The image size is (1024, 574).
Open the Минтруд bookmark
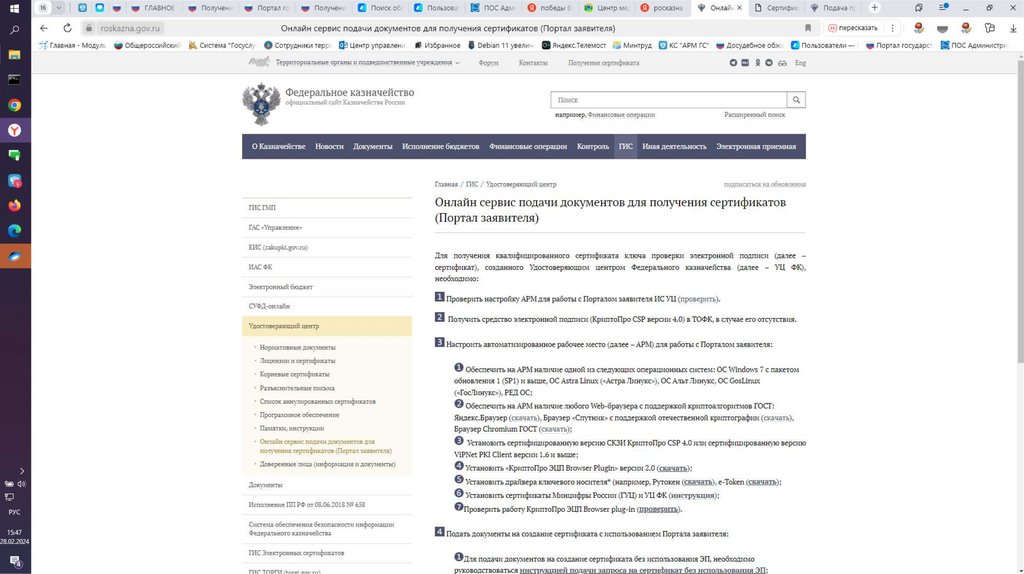(x=632, y=45)
